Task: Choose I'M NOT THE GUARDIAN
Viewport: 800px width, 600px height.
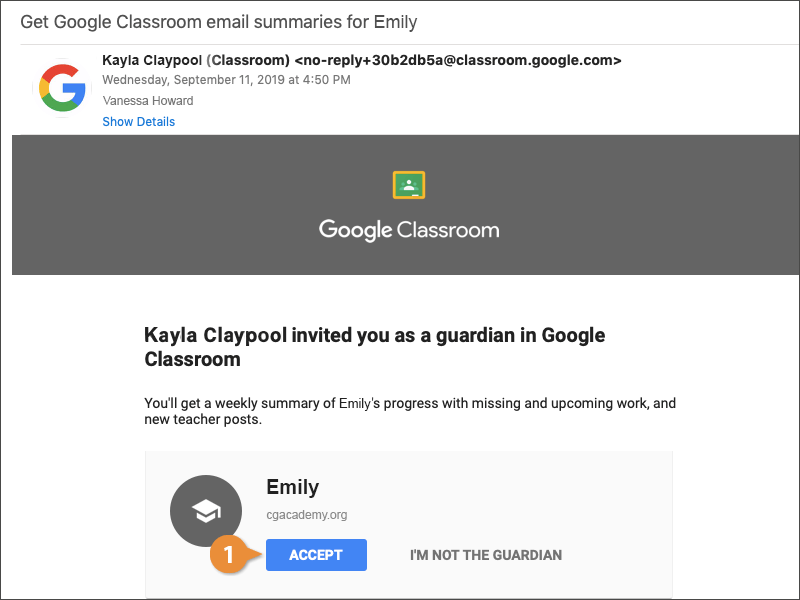Action: [486, 555]
